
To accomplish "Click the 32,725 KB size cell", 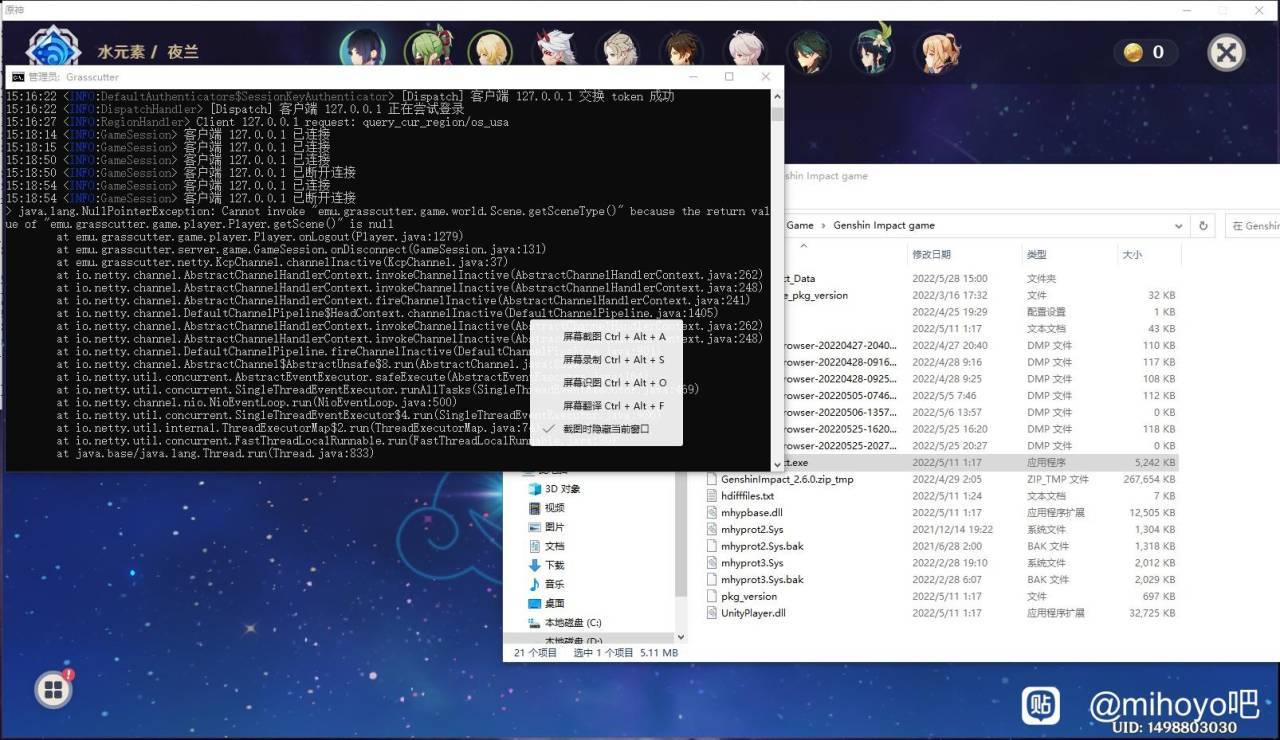I will (1152, 613).
